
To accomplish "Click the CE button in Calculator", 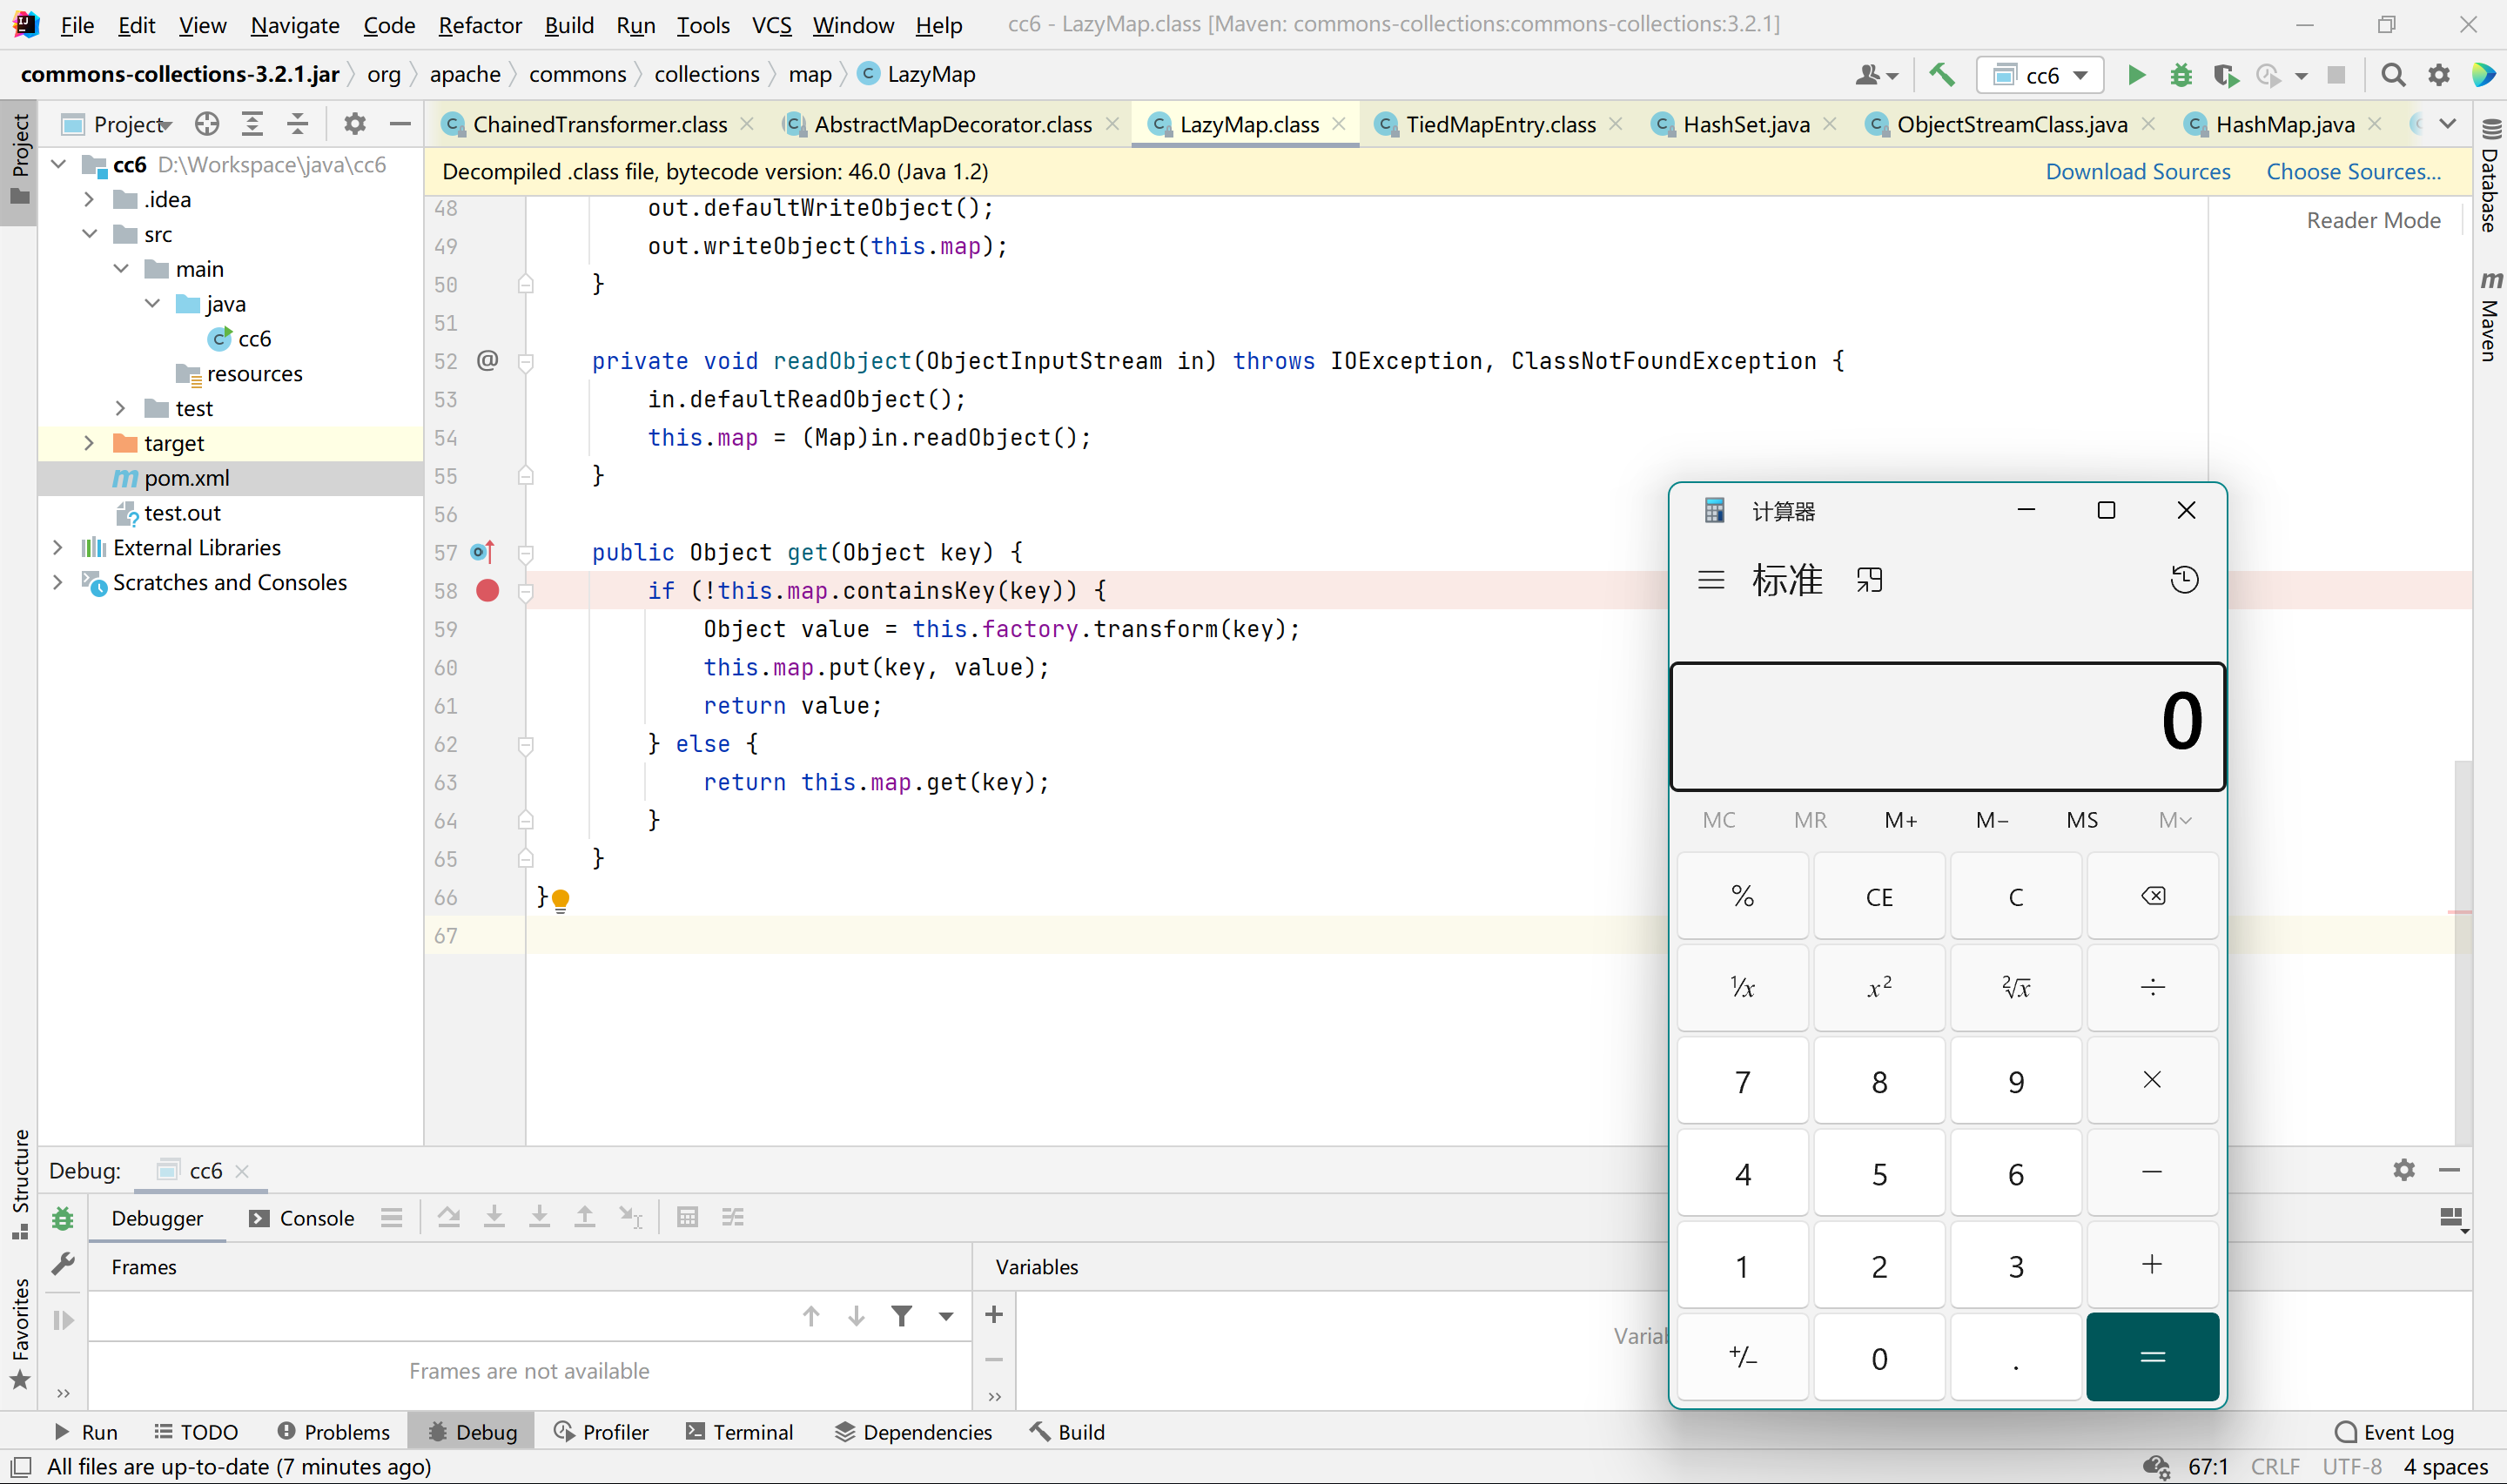I will pos(1879,896).
